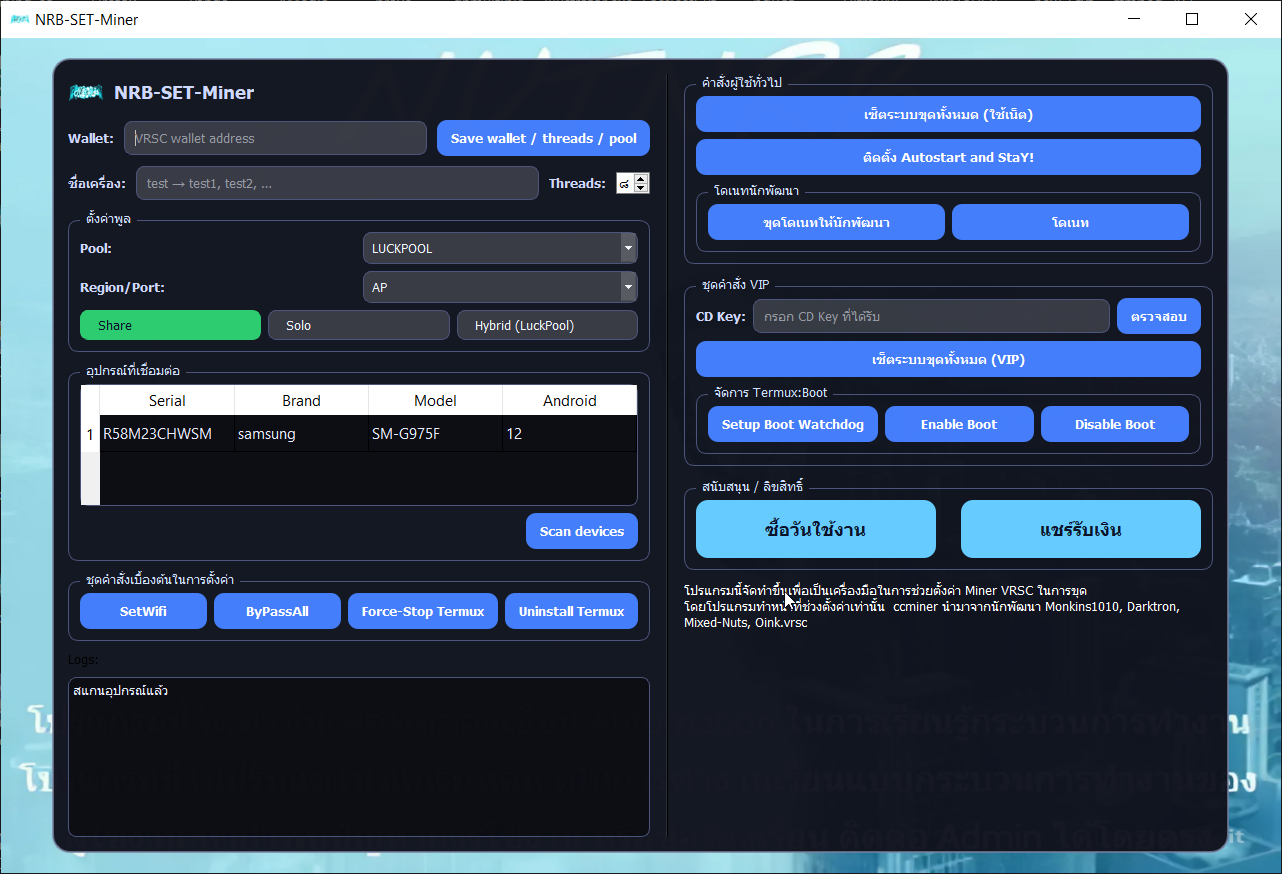This screenshot has width=1282, height=874.
Task: Open the Pool dropdown showing LUCKPOOL
Action: pos(500,248)
